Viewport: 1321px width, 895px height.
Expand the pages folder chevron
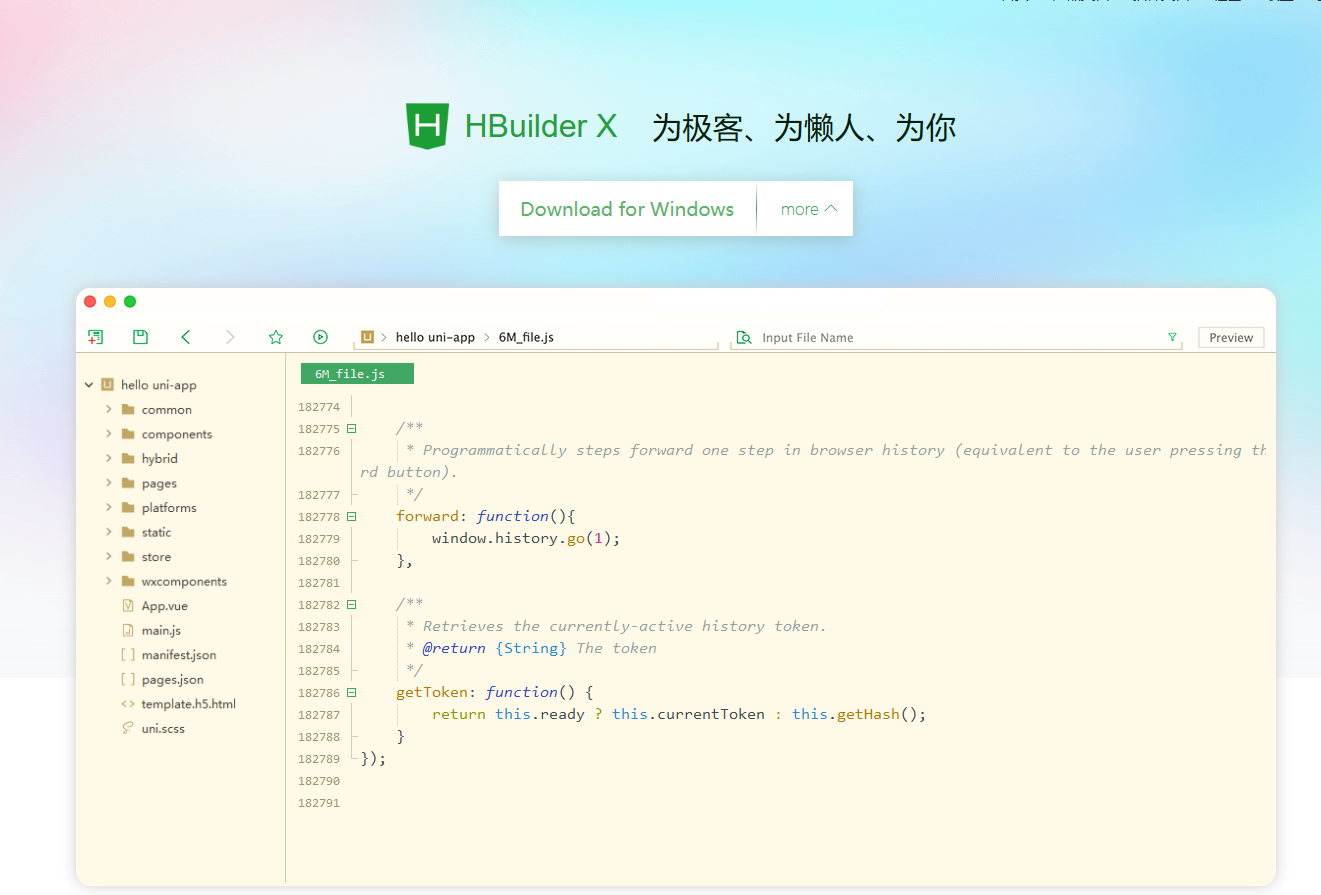(x=108, y=483)
